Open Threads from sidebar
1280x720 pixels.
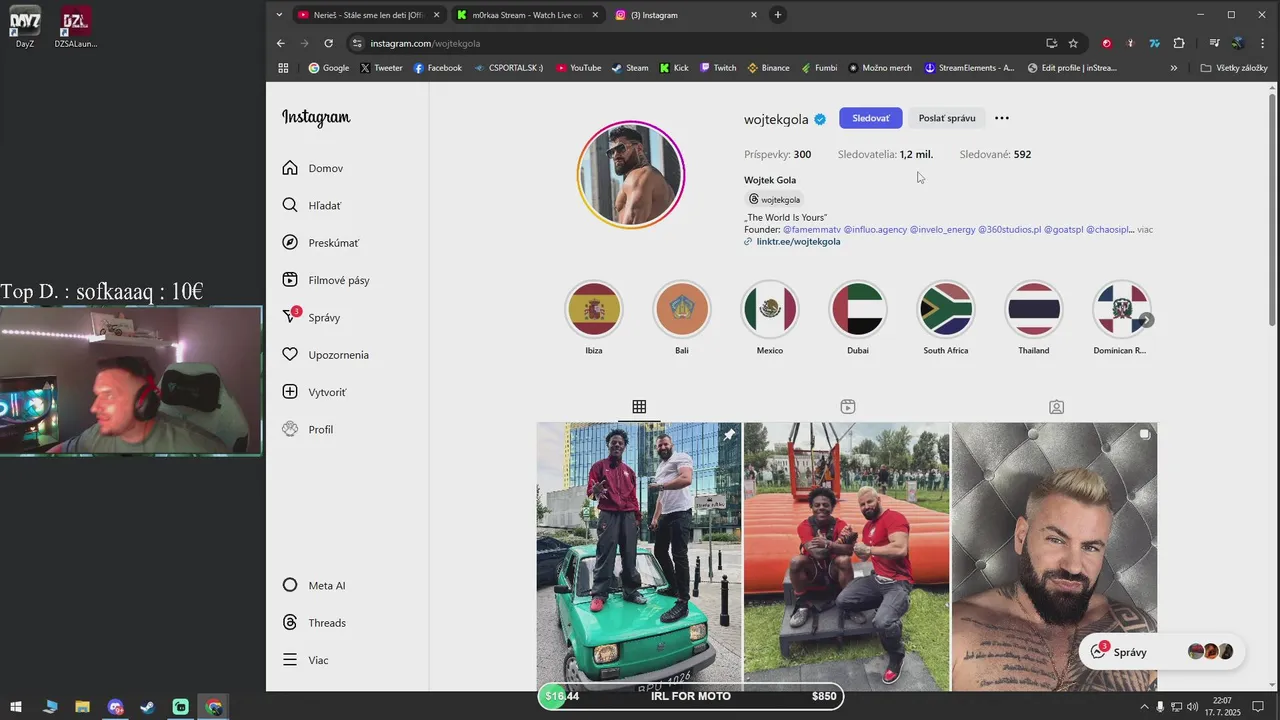pyautogui.click(x=314, y=623)
